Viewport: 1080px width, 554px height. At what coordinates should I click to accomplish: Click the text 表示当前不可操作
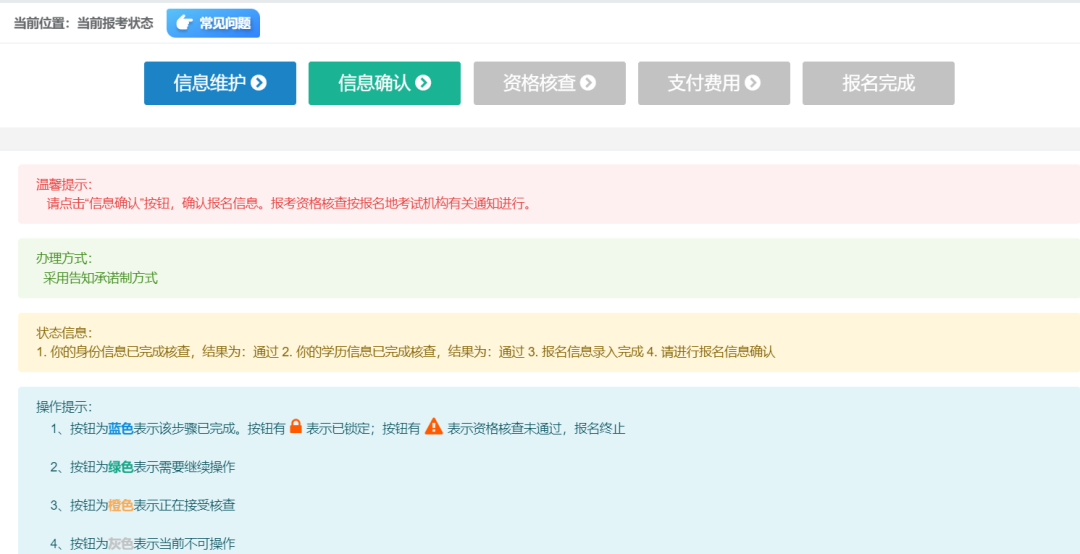pyautogui.click(x=185, y=544)
